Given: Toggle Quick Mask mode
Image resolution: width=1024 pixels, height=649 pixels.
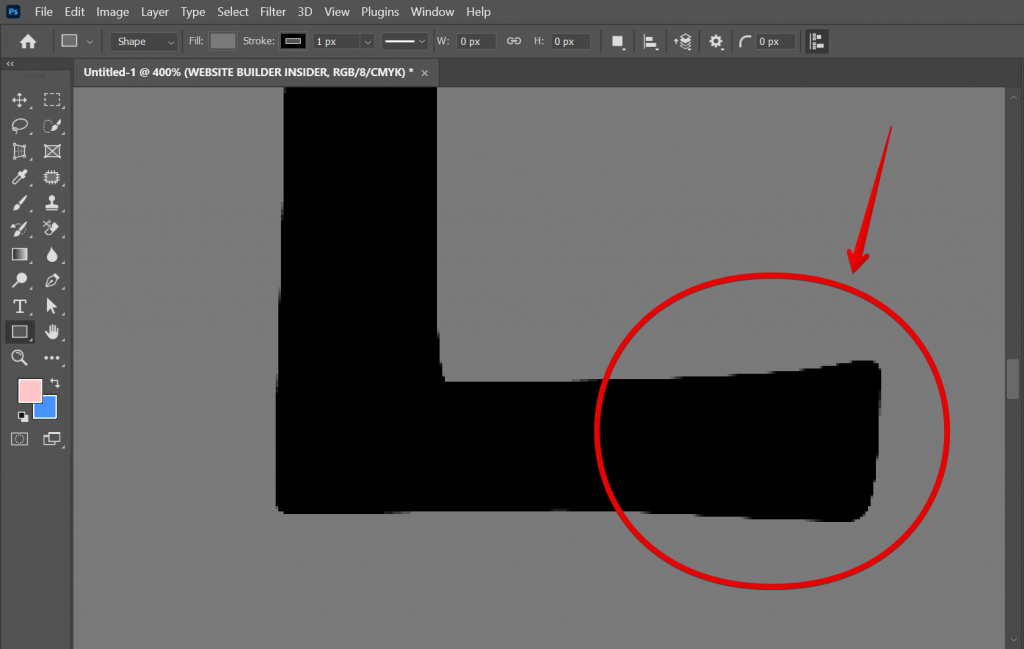Looking at the screenshot, I should [x=18, y=438].
